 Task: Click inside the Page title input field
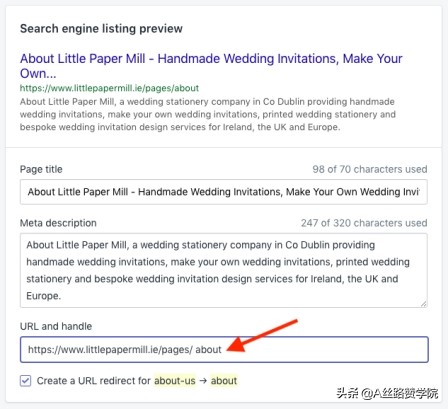[224, 192]
